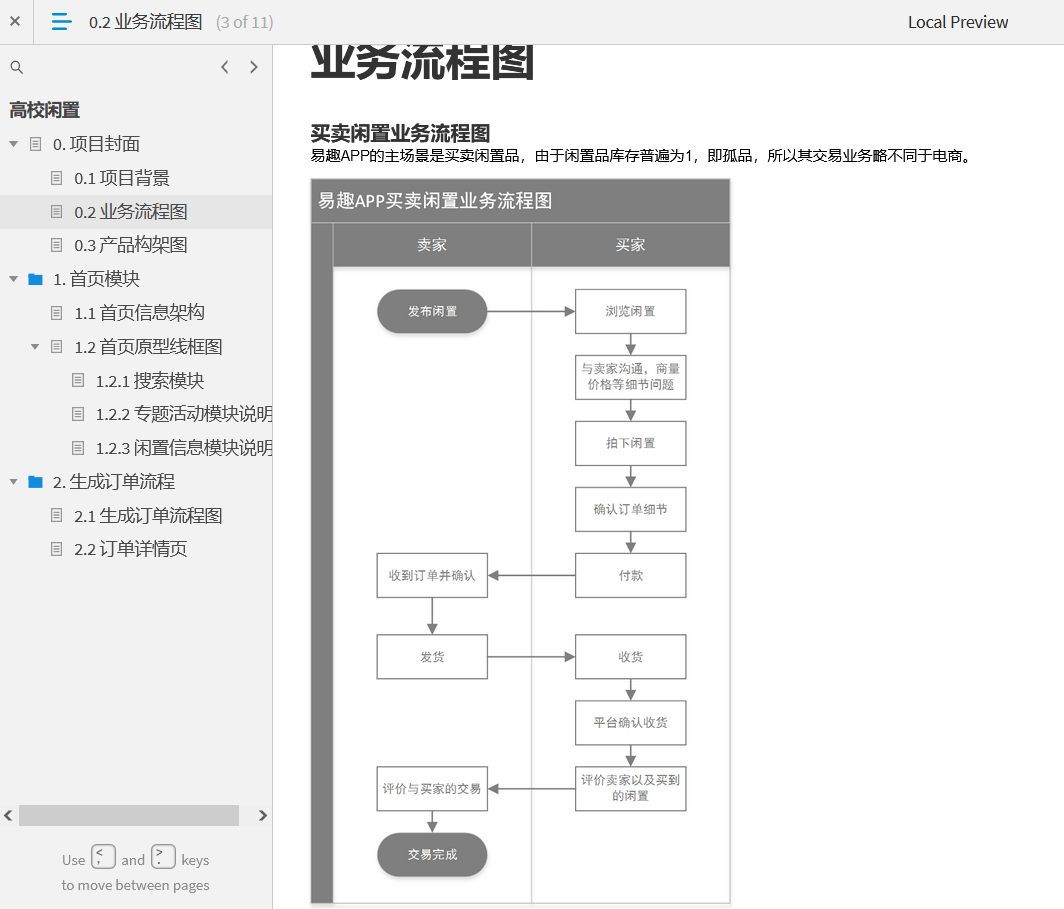
Task: Click the 收到订单并确认 flowchart box
Action: 432,575
